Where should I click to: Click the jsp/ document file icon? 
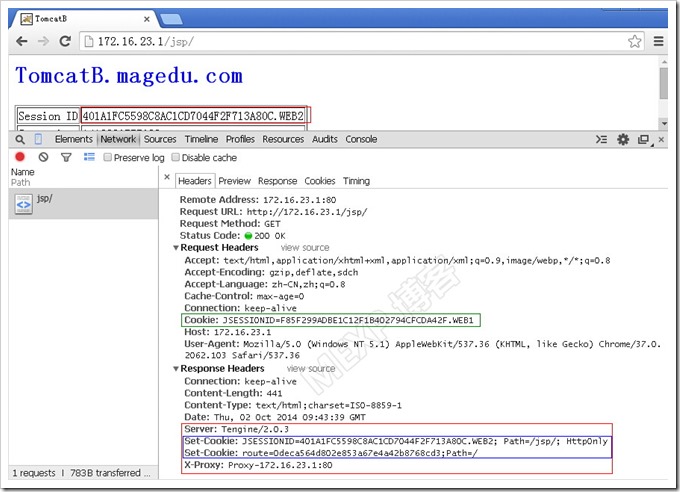23,204
